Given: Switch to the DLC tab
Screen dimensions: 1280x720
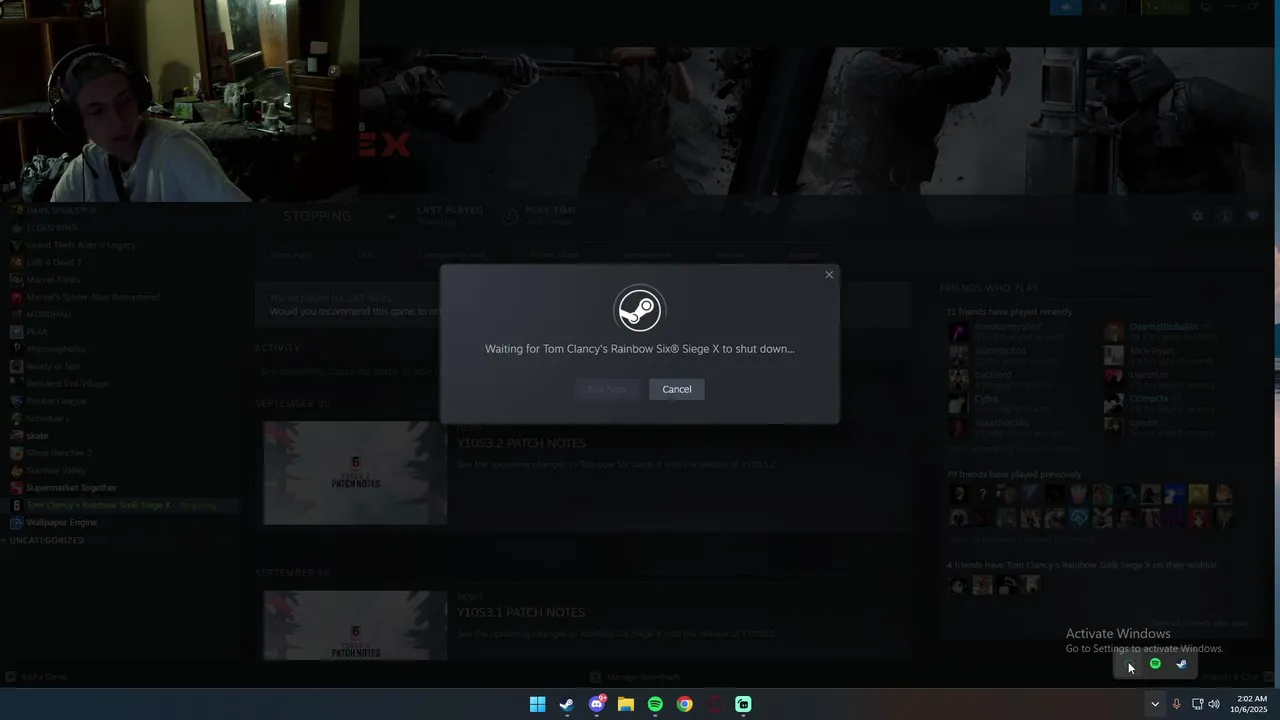Looking at the screenshot, I should (x=366, y=255).
